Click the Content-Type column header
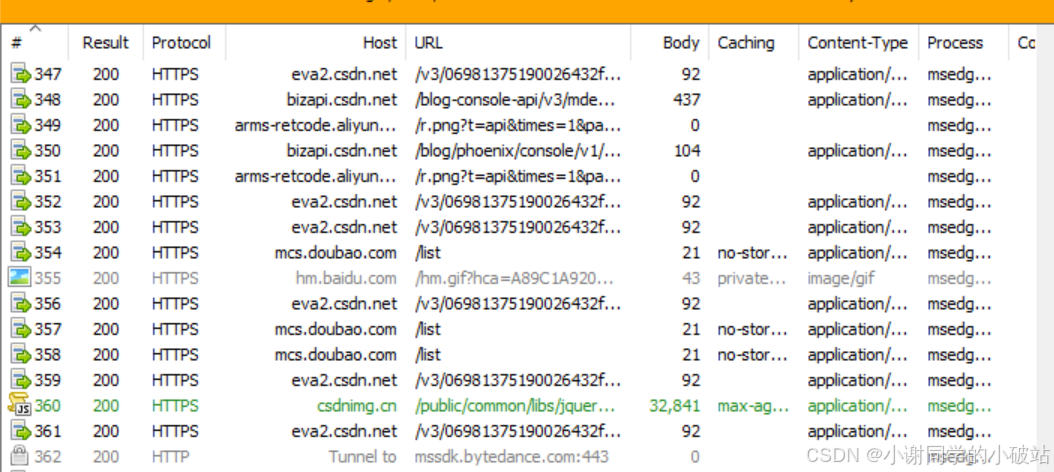The height and width of the screenshot is (472, 1054). click(x=858, y=43)
